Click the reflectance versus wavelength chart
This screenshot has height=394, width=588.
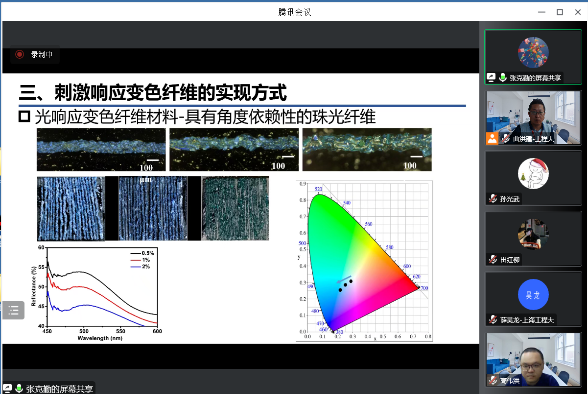[x=97, y=293]
